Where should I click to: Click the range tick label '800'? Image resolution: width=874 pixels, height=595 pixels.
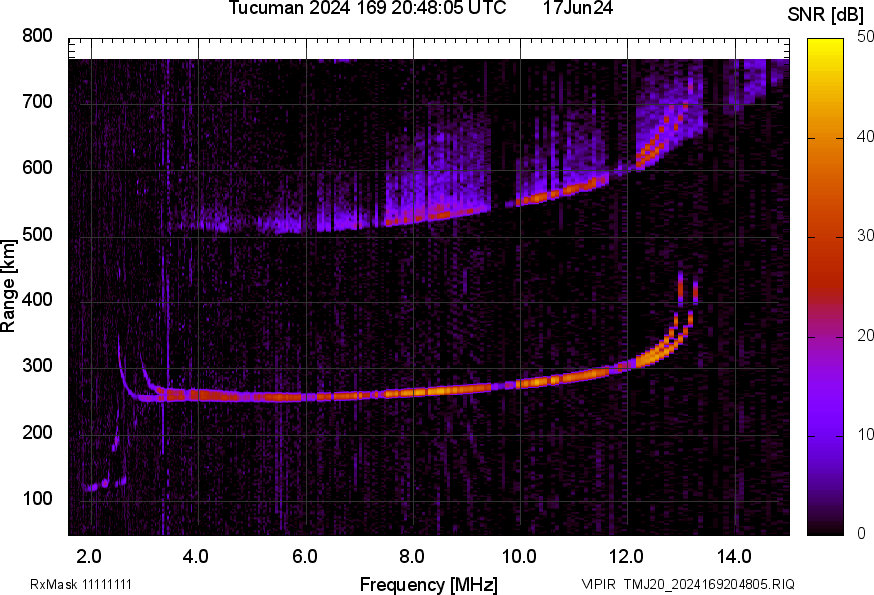(37, 36)
